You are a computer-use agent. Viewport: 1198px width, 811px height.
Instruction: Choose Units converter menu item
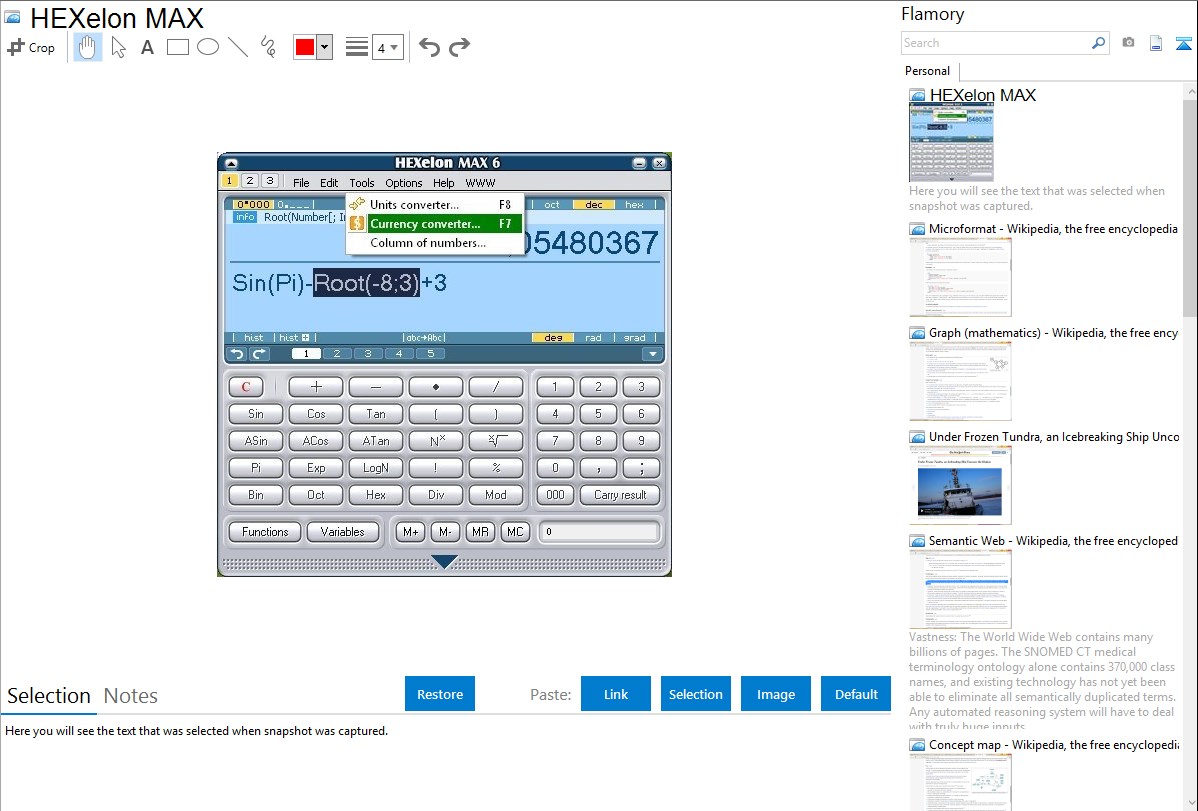pos(435,204)
